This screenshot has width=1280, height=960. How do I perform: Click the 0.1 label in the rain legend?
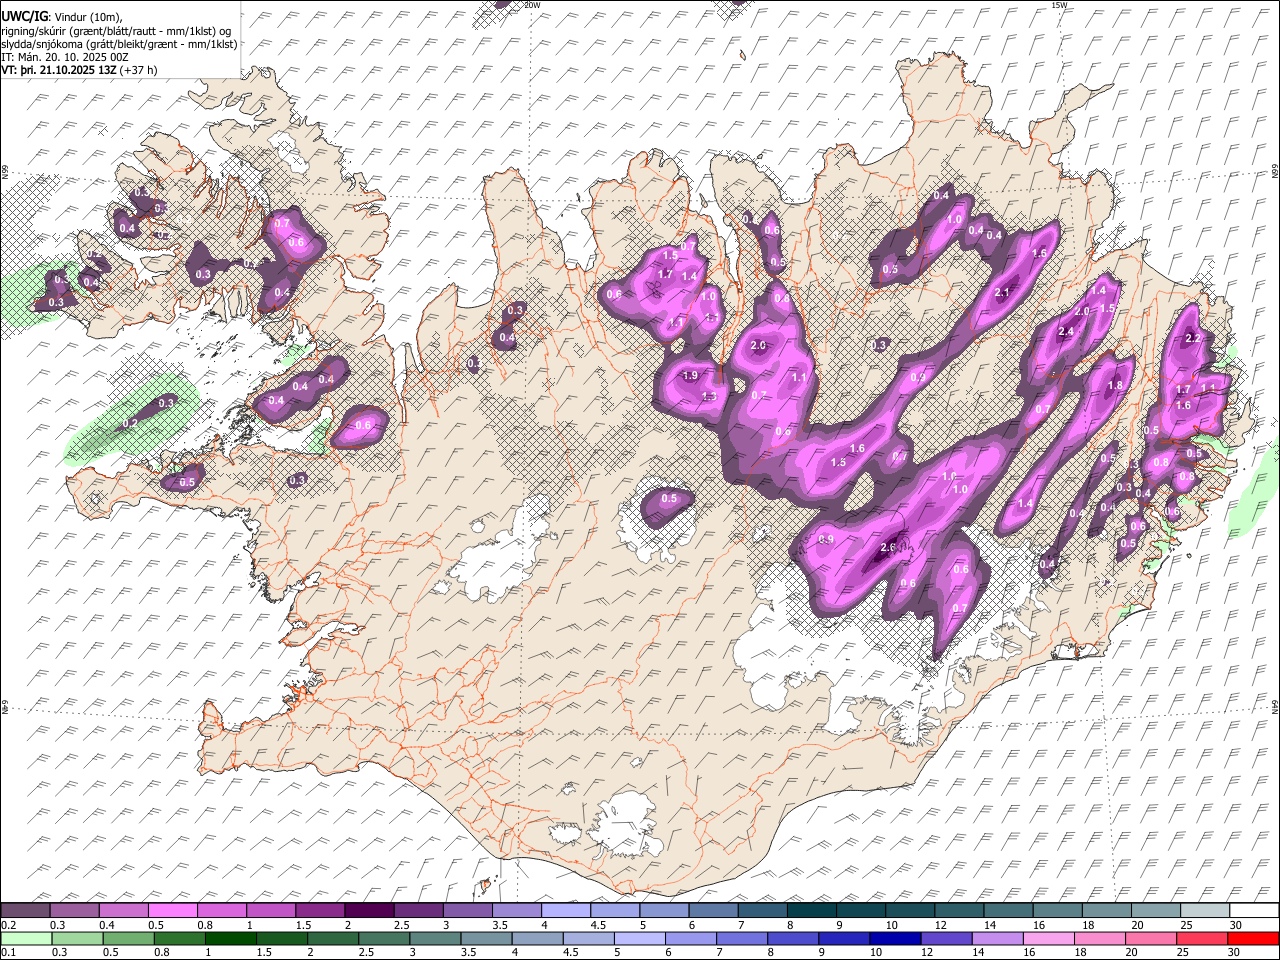pyautogui.click(x=8, y=952)
